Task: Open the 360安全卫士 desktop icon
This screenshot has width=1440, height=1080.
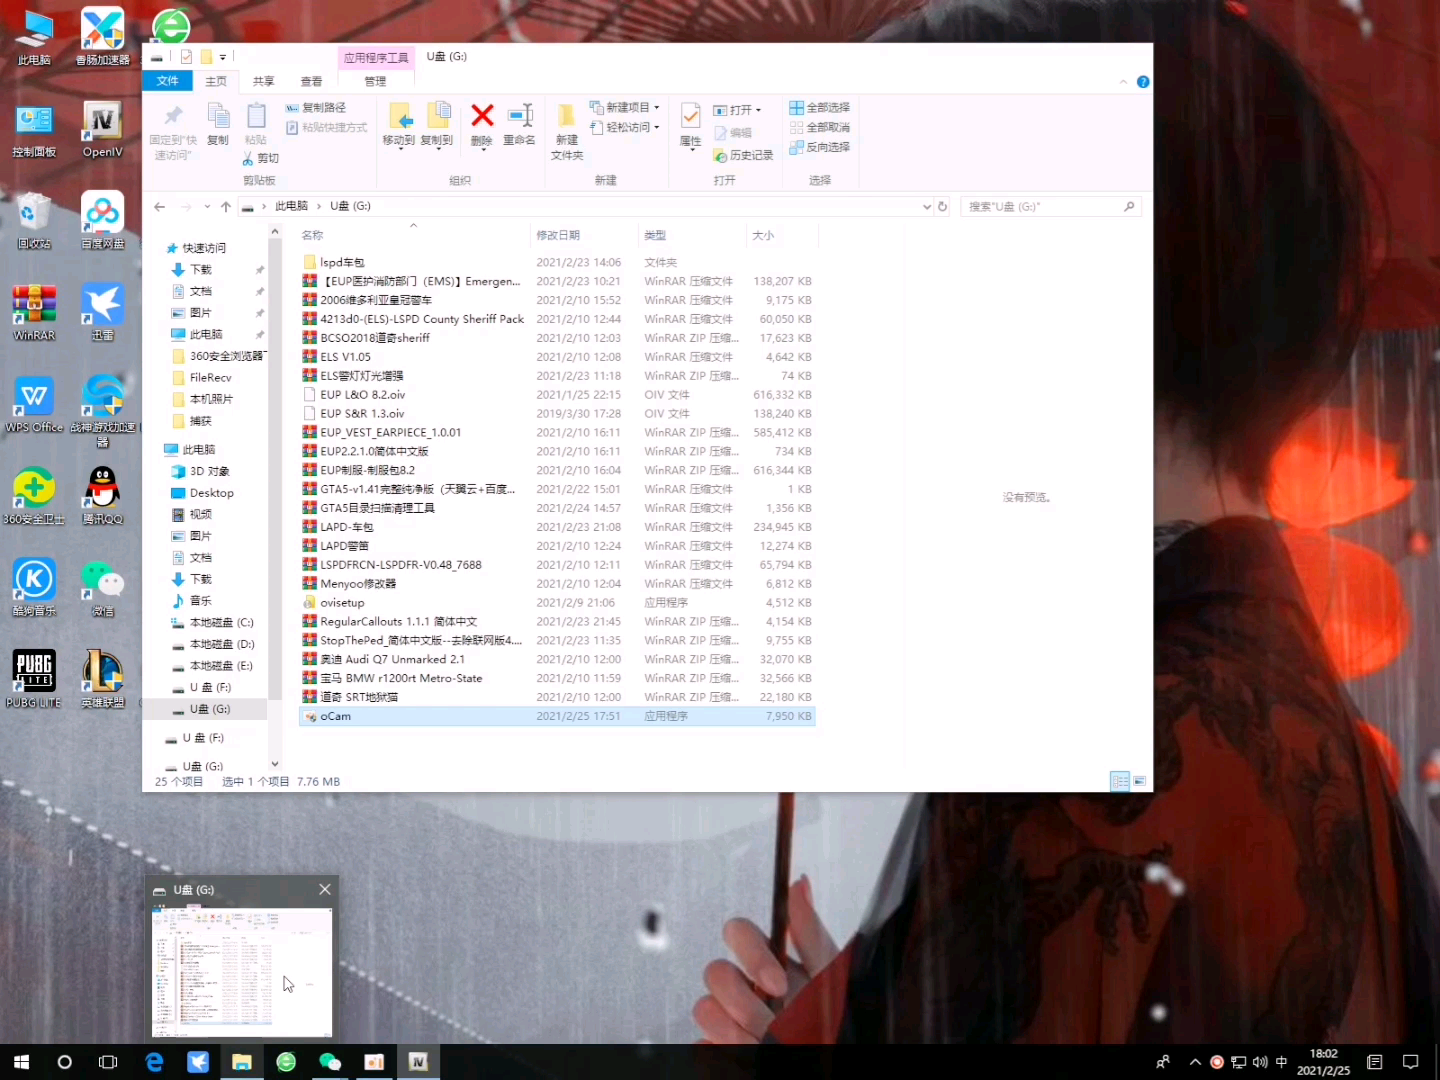Action: (x=34, y=496)
